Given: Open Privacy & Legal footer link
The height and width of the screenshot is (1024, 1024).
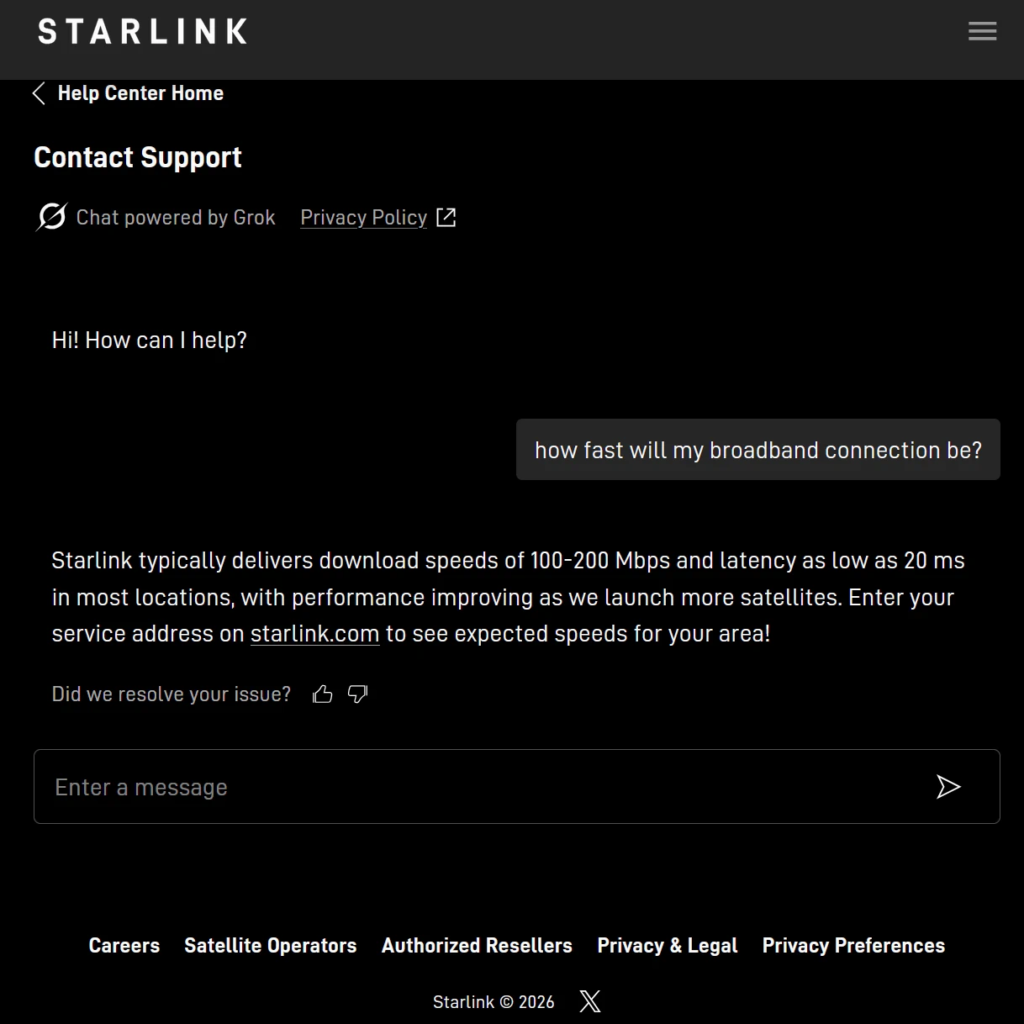Looking at the screenshot, I should pyautogui.click(x=667, y=946).
